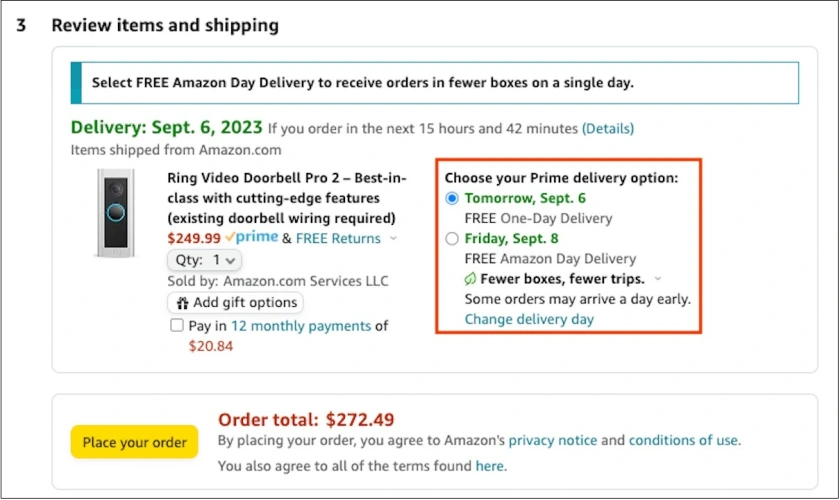Image resolution: width=840 pixels, height=500 pixels.
Task: Click the Ring Video Doorbell Pro 2 title
Action: click(288, 198)
